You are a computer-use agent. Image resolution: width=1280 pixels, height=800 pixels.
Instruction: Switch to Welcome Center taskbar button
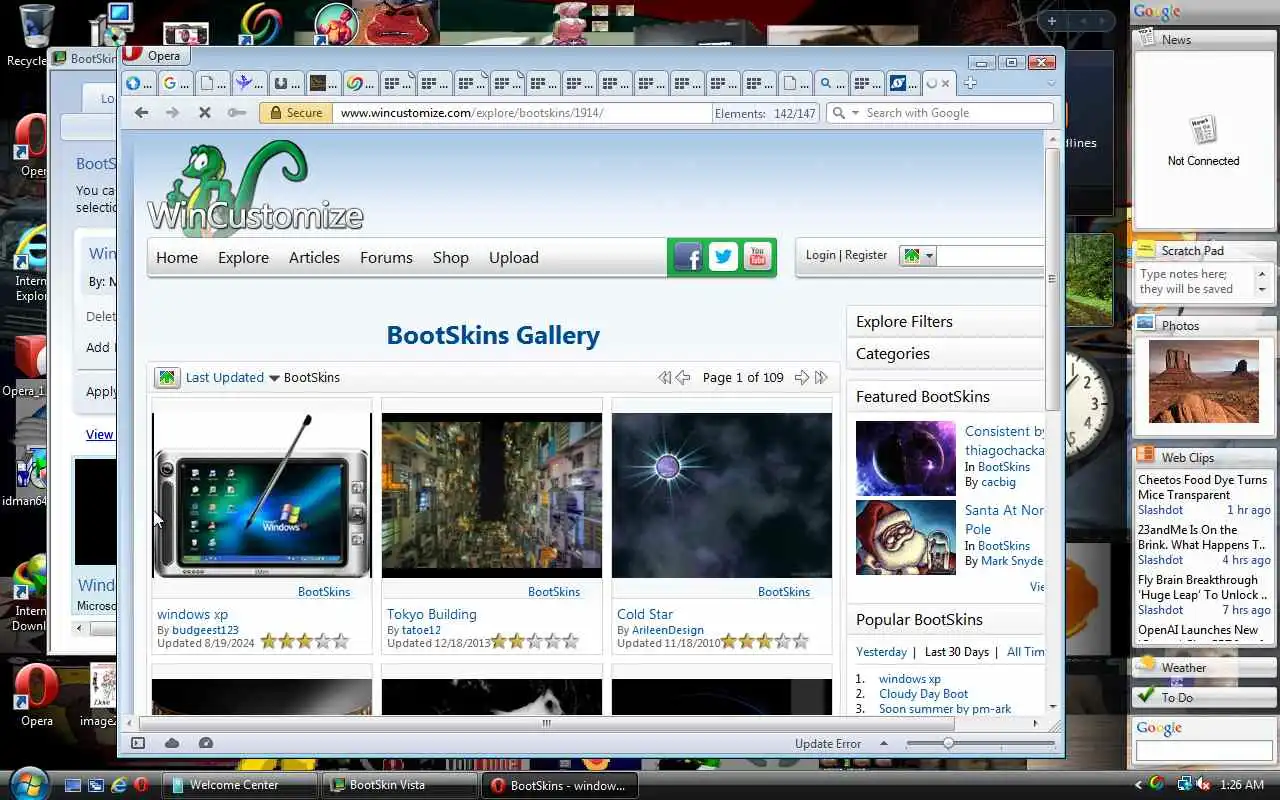241,785
